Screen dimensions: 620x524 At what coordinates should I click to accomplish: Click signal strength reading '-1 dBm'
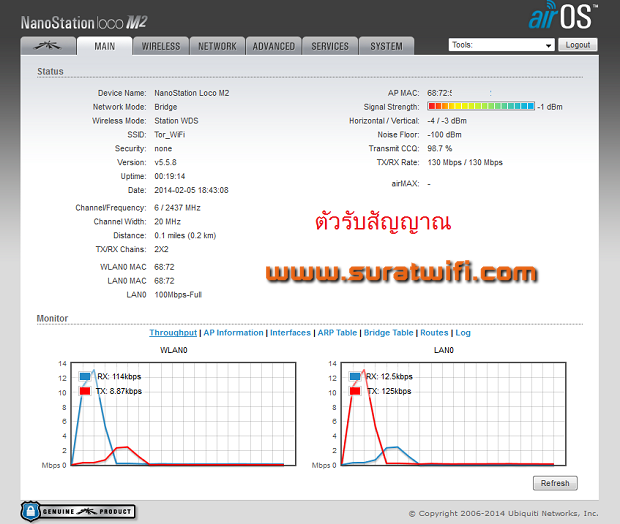click(x=550, y=107)
